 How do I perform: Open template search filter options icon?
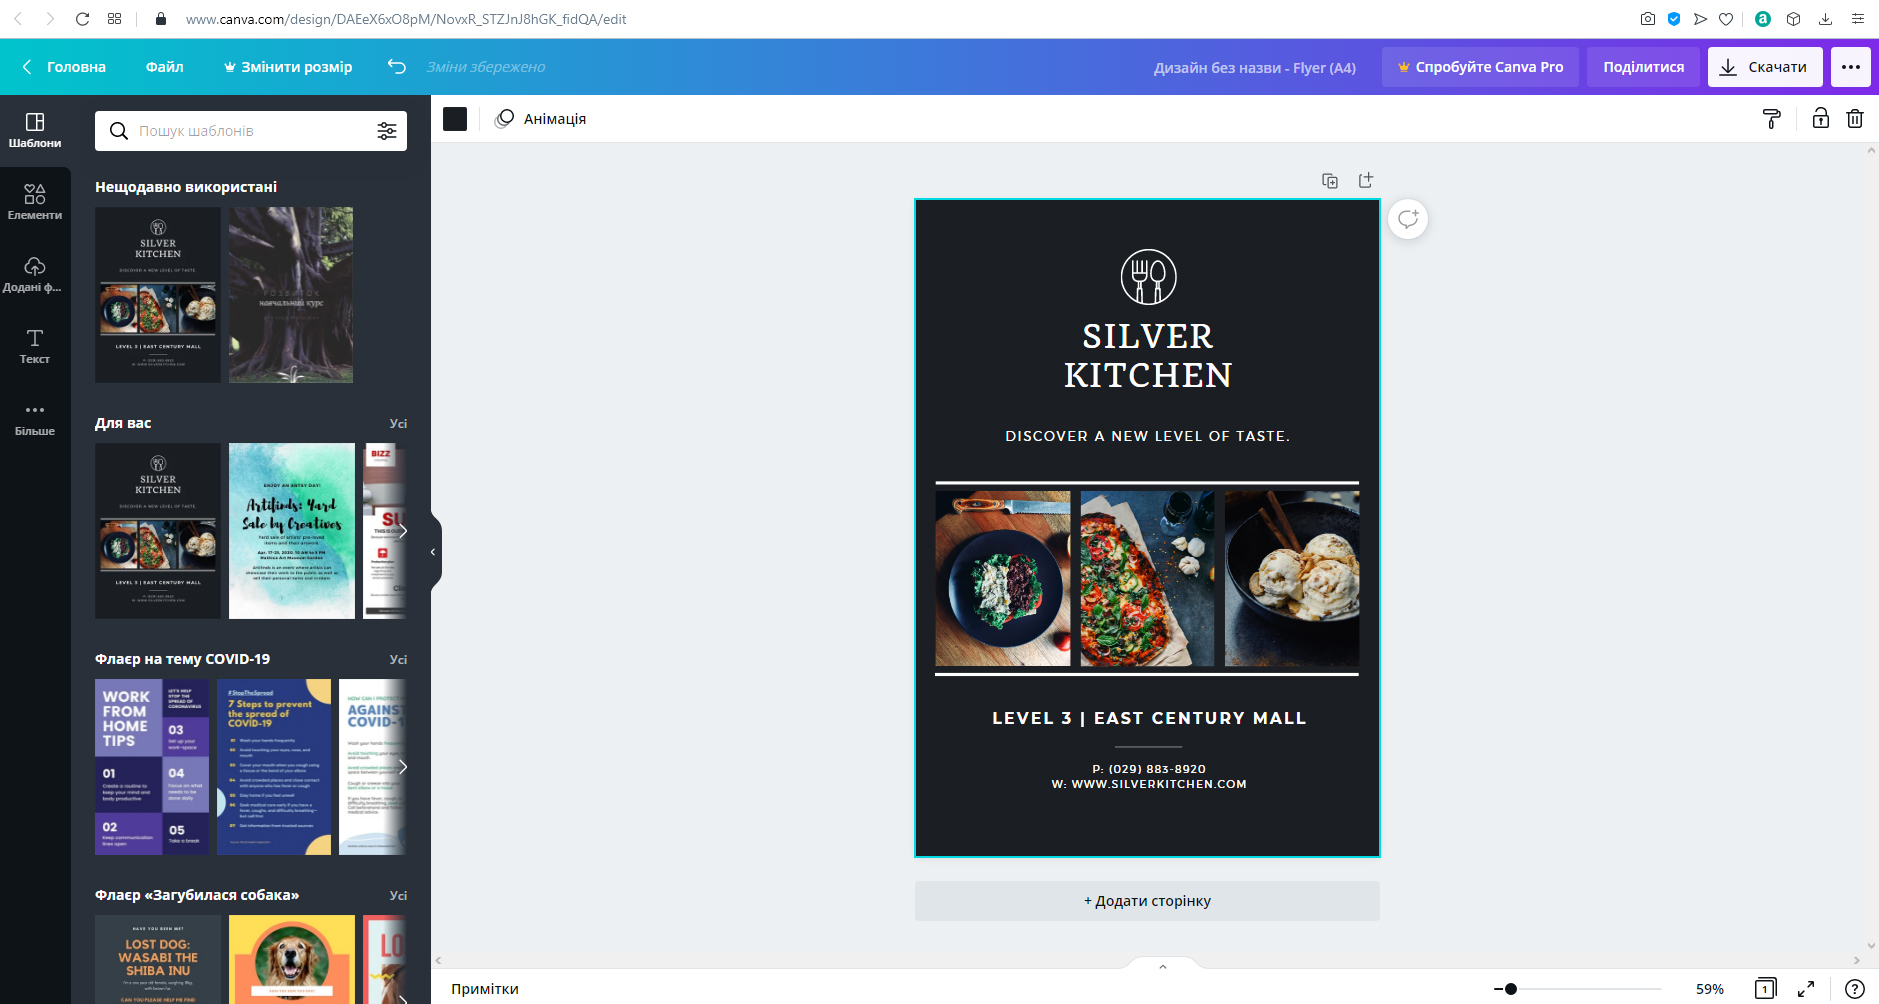387,131
